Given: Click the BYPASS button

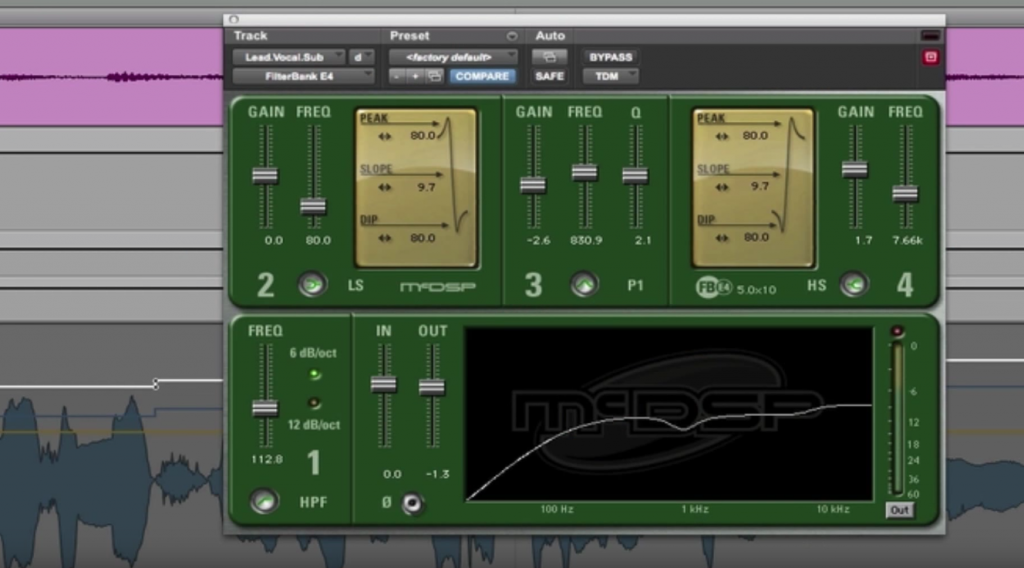Looking at the screenshot, I should pos(611,57).
